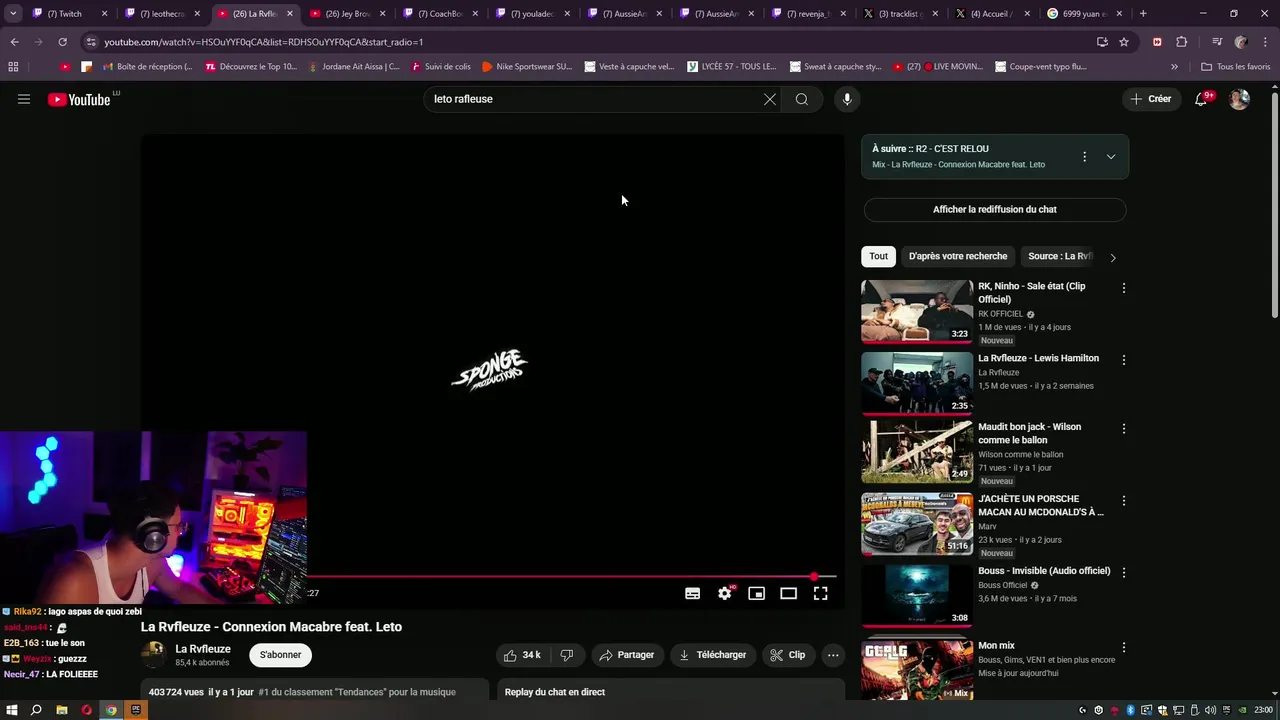Viewport: 1280px width, 720px height.
Task: Switch to the 6999 yuan browser tab
Action: tap(1085, 14)
